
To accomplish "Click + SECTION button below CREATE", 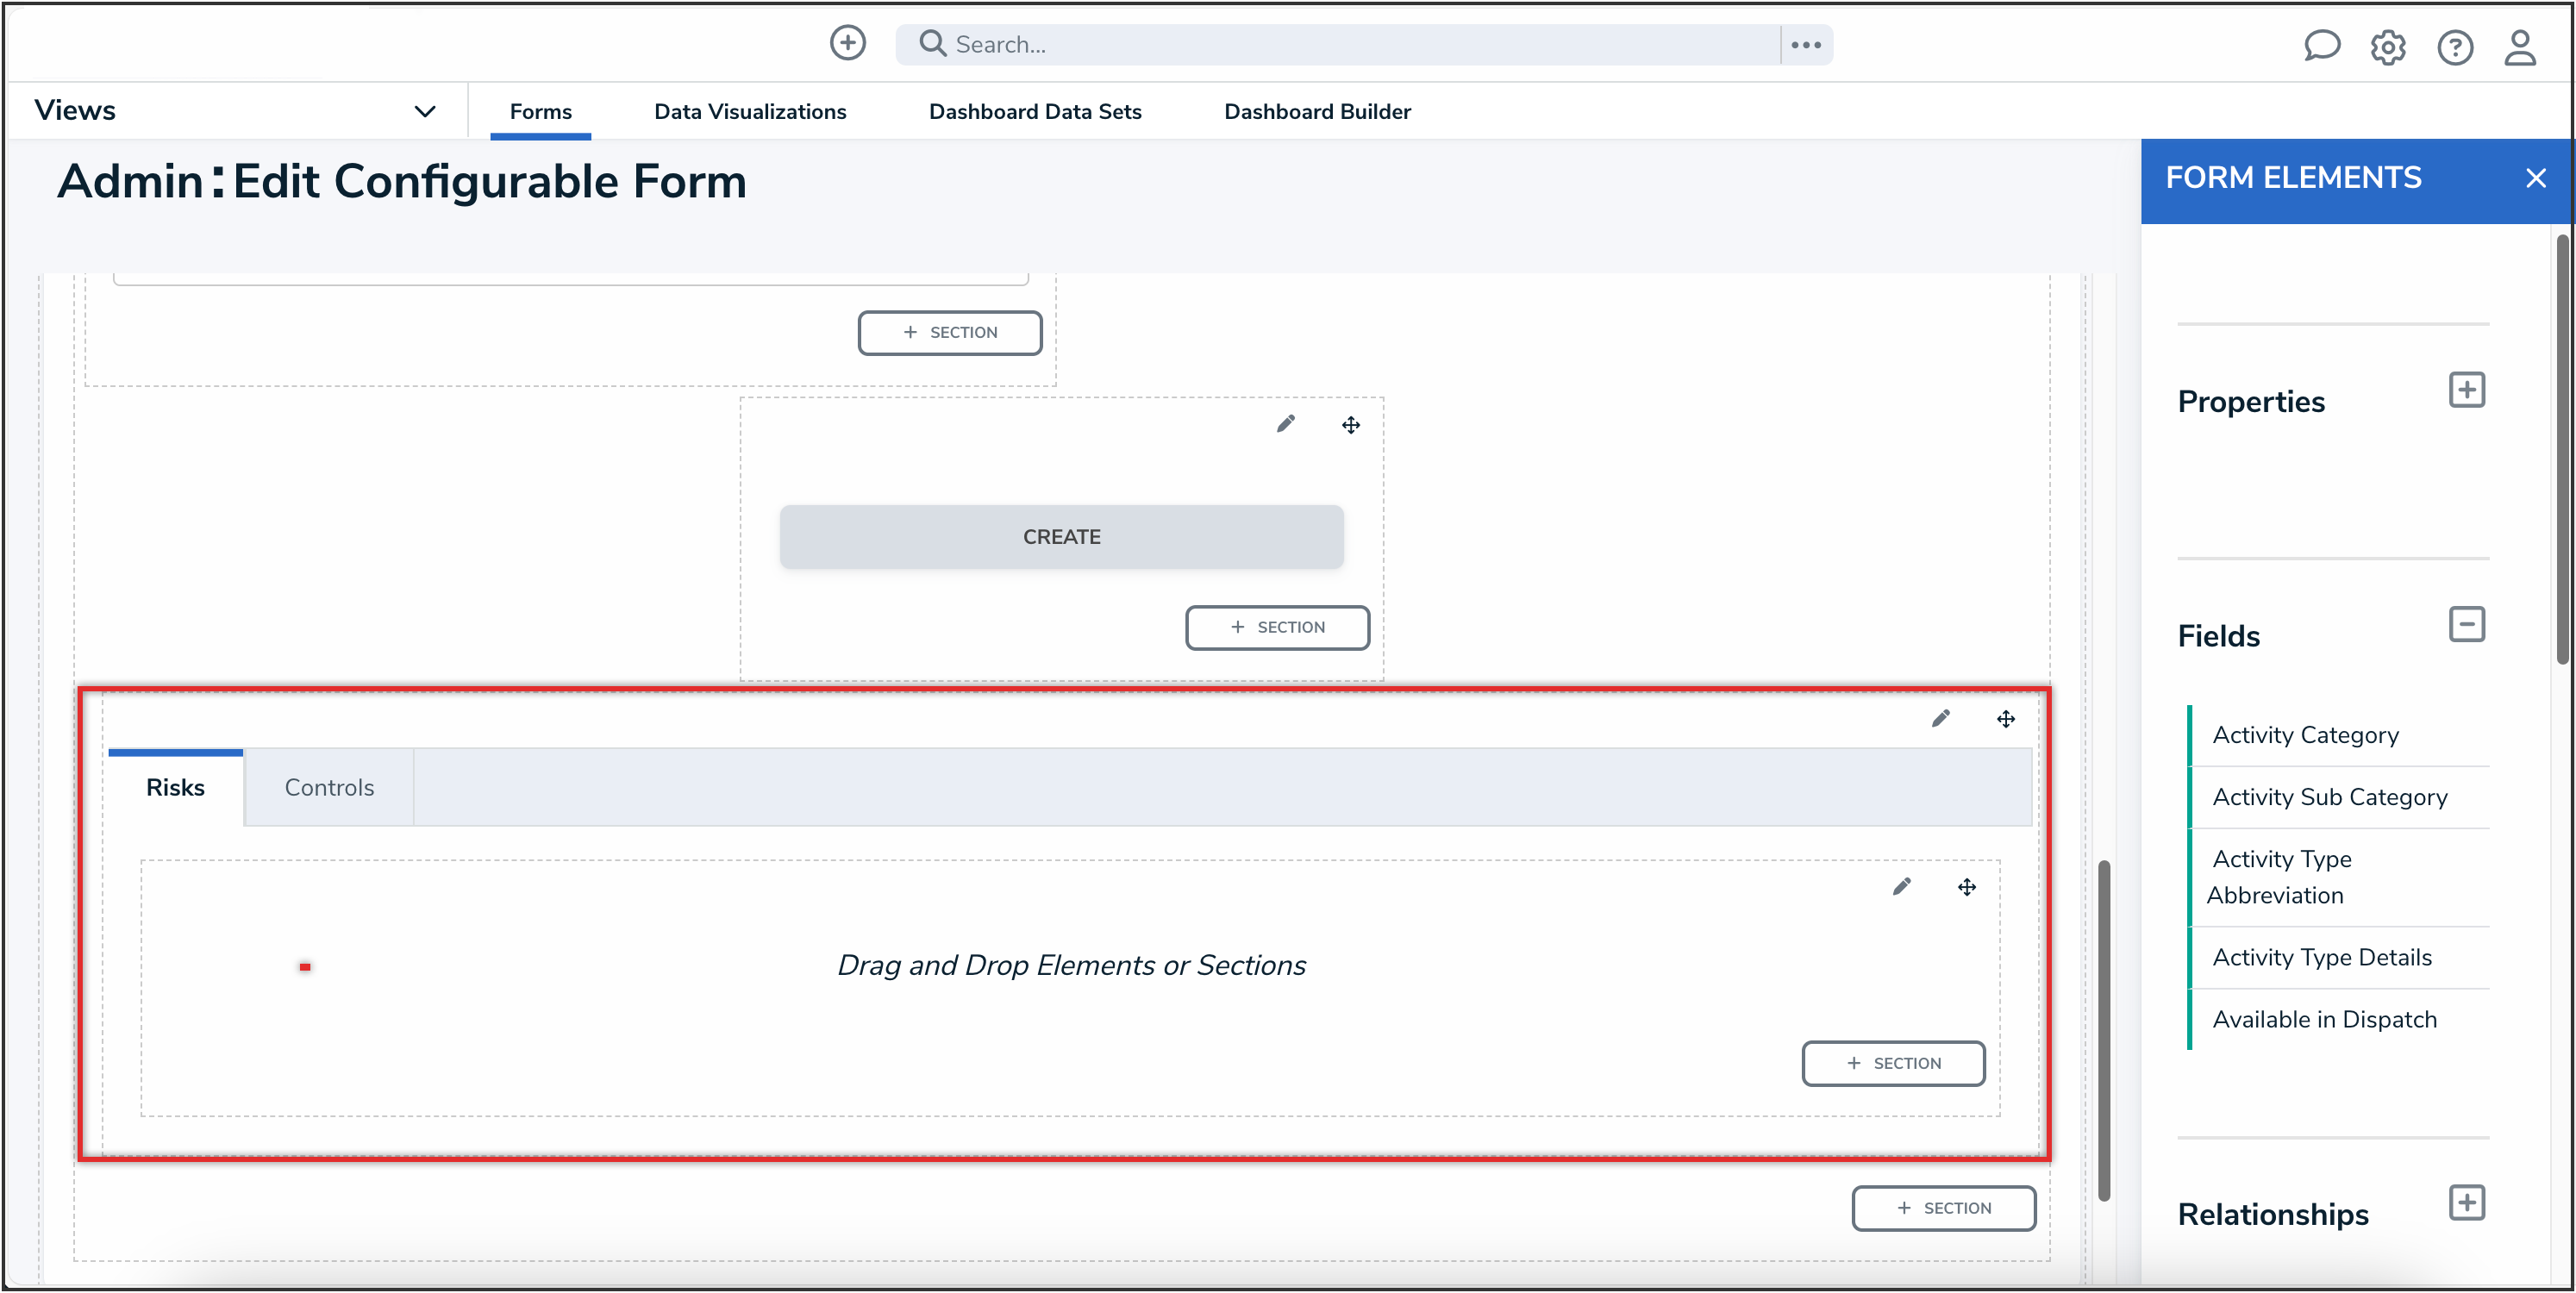I will pos(1277,627).
